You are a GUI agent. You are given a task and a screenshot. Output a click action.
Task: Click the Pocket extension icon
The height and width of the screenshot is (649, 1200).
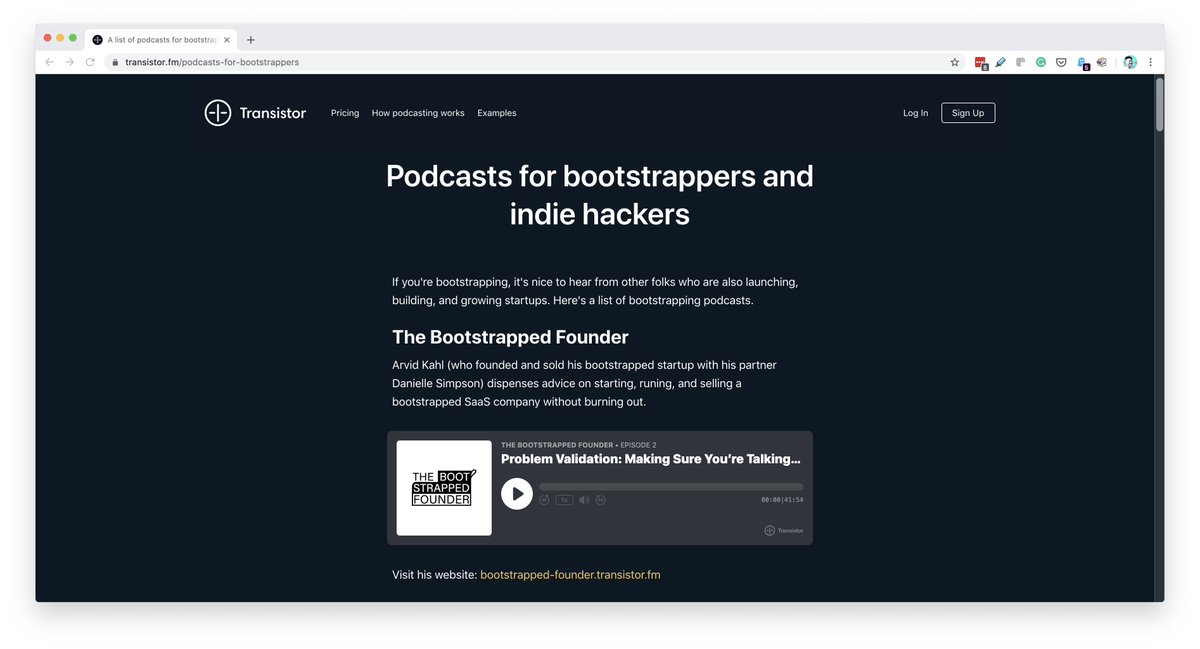(x=1061, y=62)
